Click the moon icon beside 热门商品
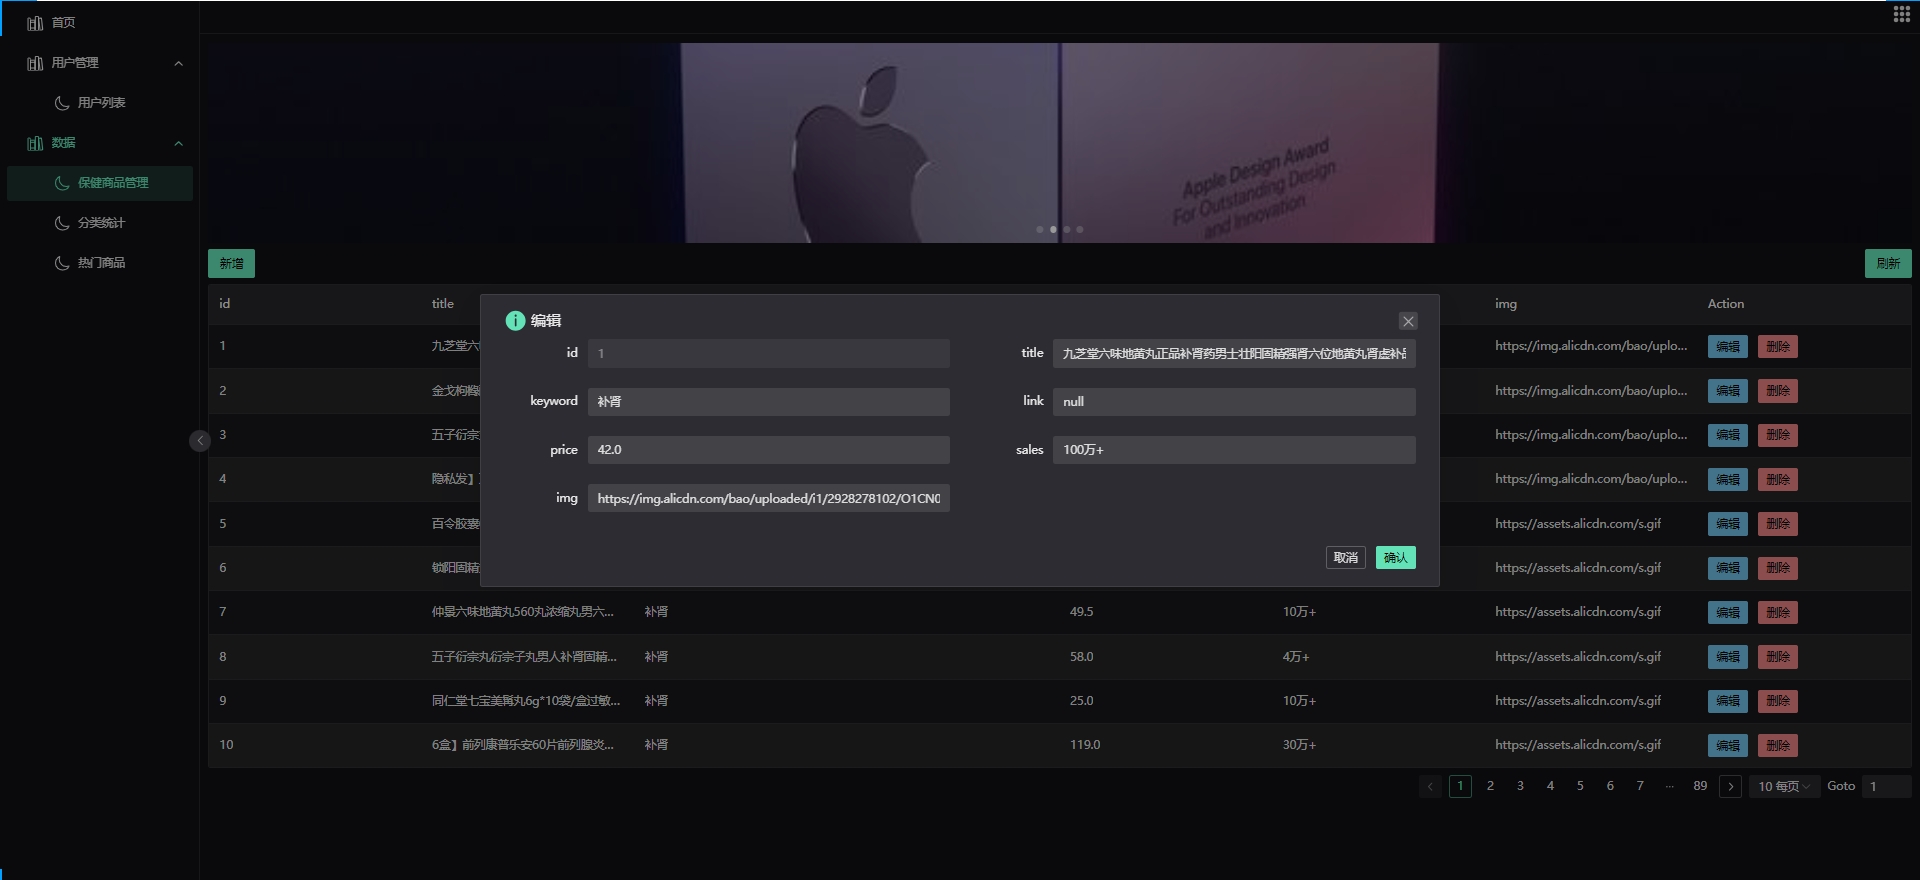Screen dimensions: 1920x880 (62, 263)
